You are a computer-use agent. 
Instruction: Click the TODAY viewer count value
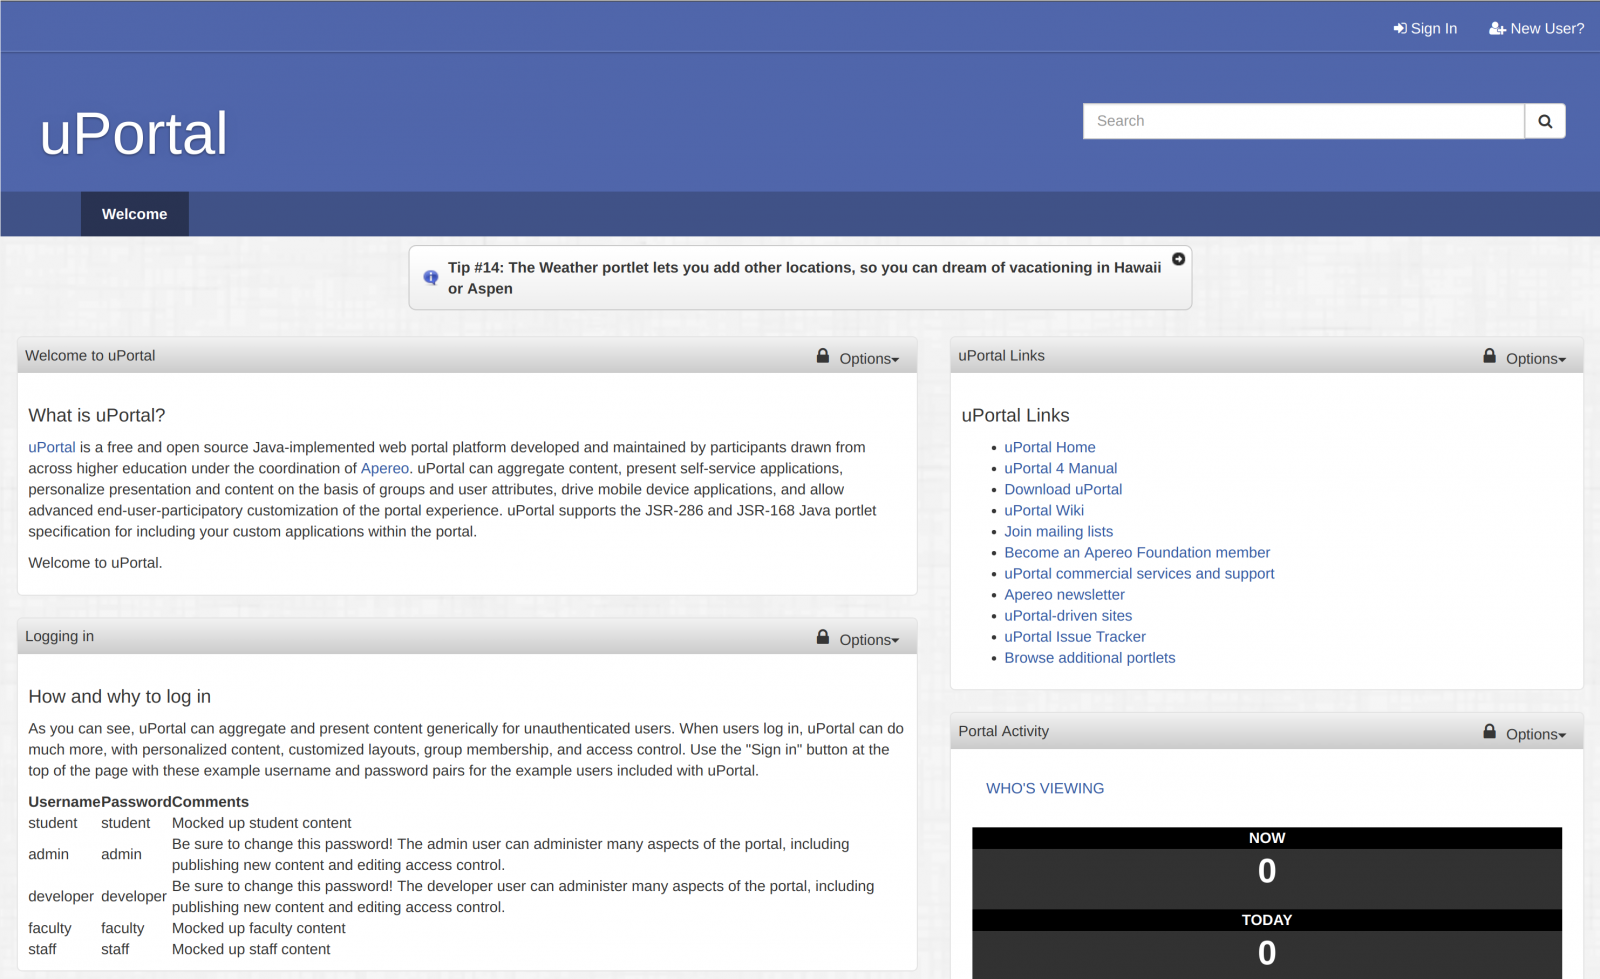(x=1267, y=954)
